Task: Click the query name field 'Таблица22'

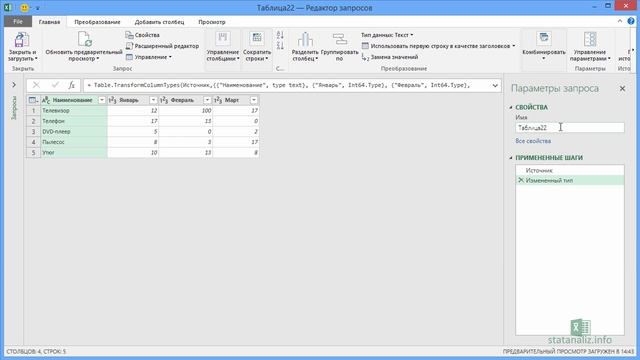Action: pos(569,128)
